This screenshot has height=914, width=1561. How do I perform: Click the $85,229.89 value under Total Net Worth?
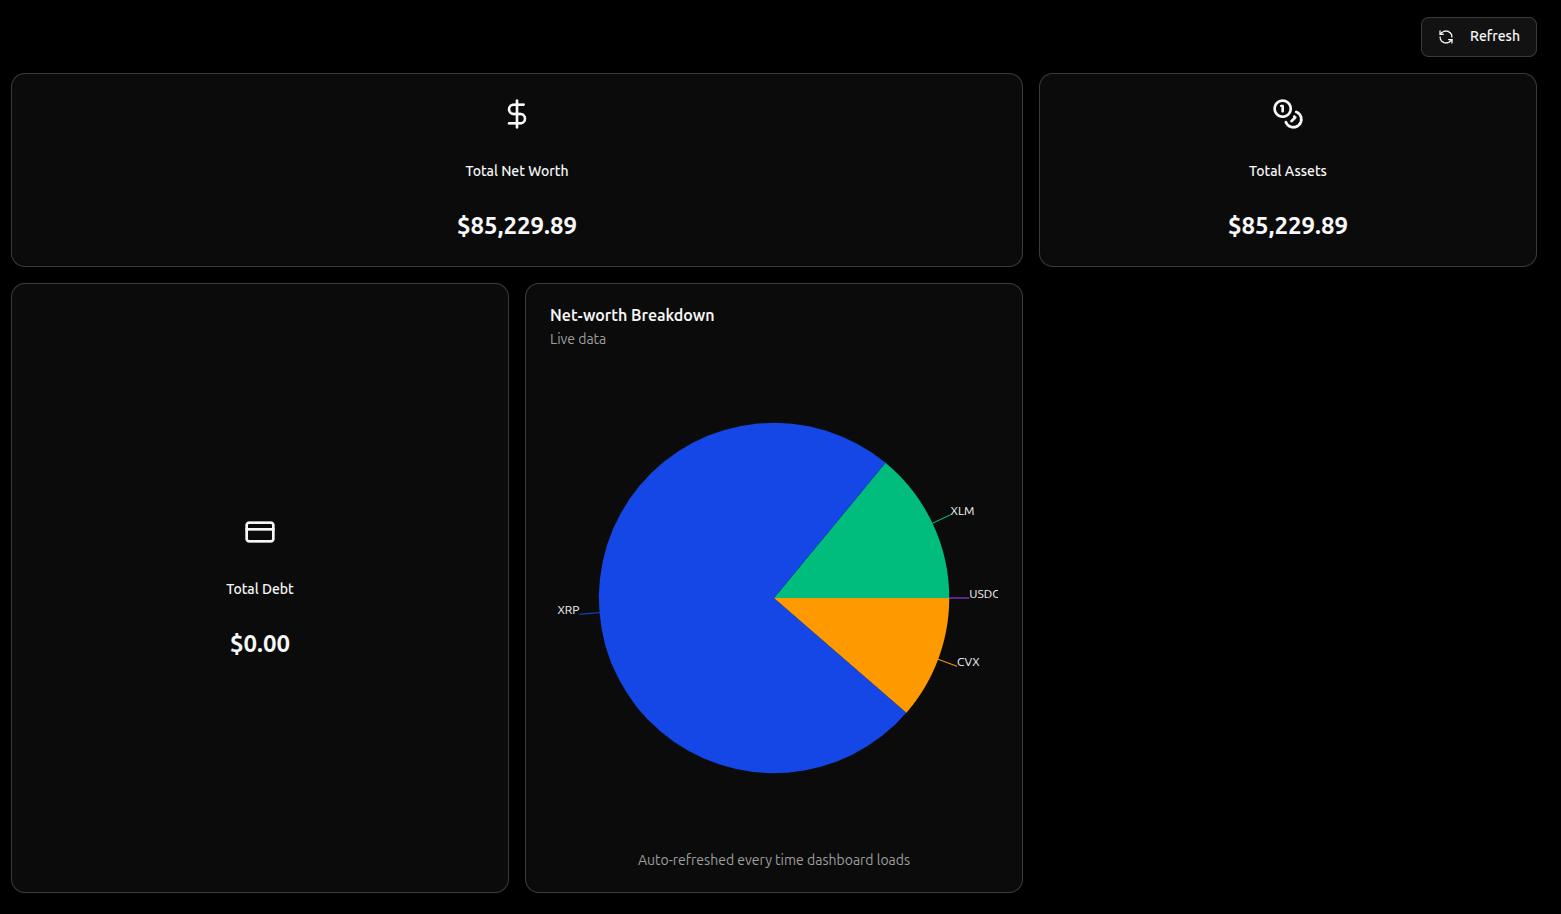tap(516, 226)
